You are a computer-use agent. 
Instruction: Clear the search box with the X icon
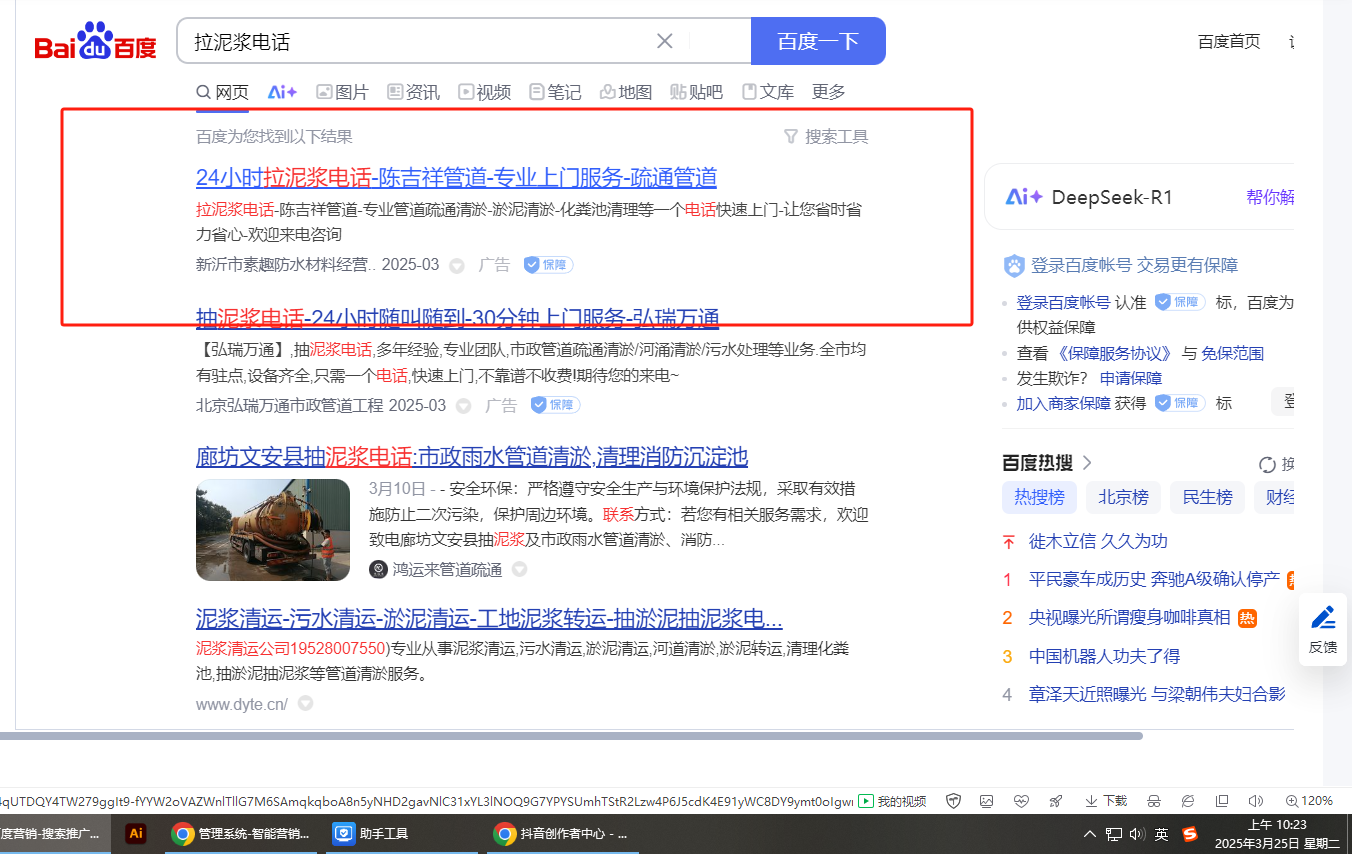coord(665,41)
